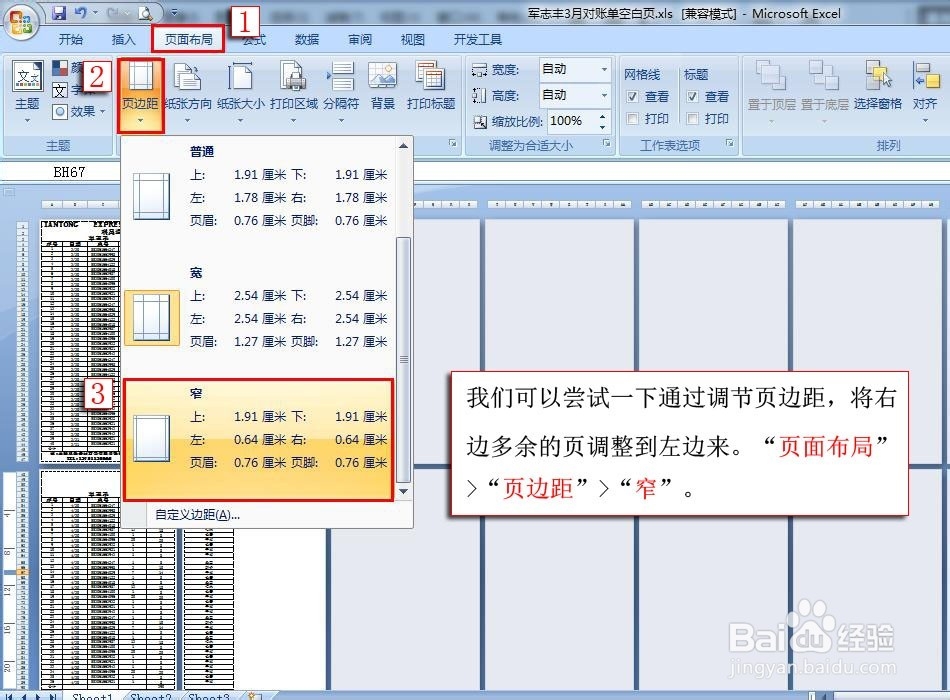
Task: Click the insert worksheet tab icon
Action: coord(255,696)
